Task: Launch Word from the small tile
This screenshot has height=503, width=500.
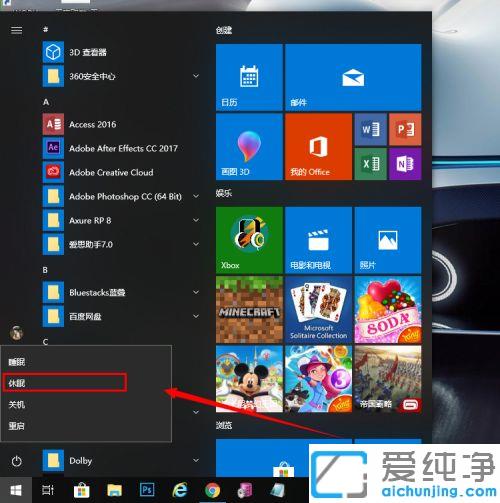Action: (x=371, y=129)
